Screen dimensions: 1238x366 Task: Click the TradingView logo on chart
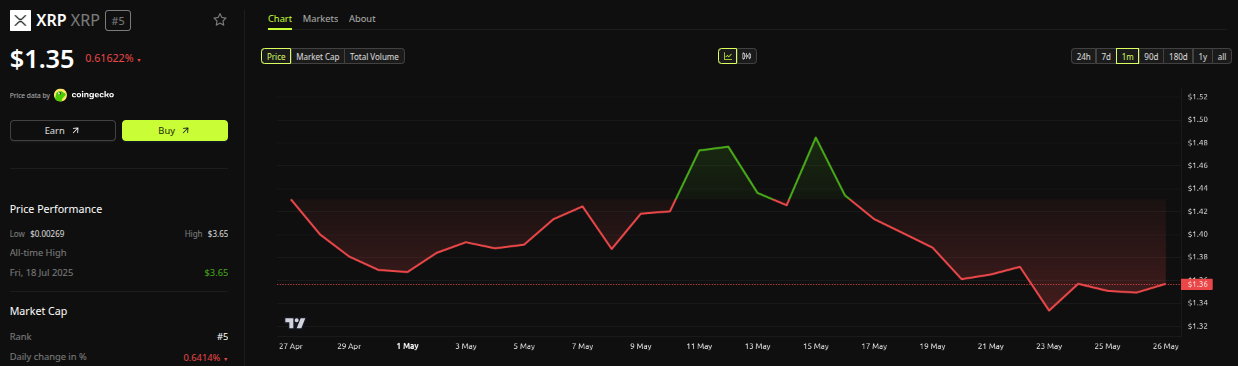click(x=295, y=323)
